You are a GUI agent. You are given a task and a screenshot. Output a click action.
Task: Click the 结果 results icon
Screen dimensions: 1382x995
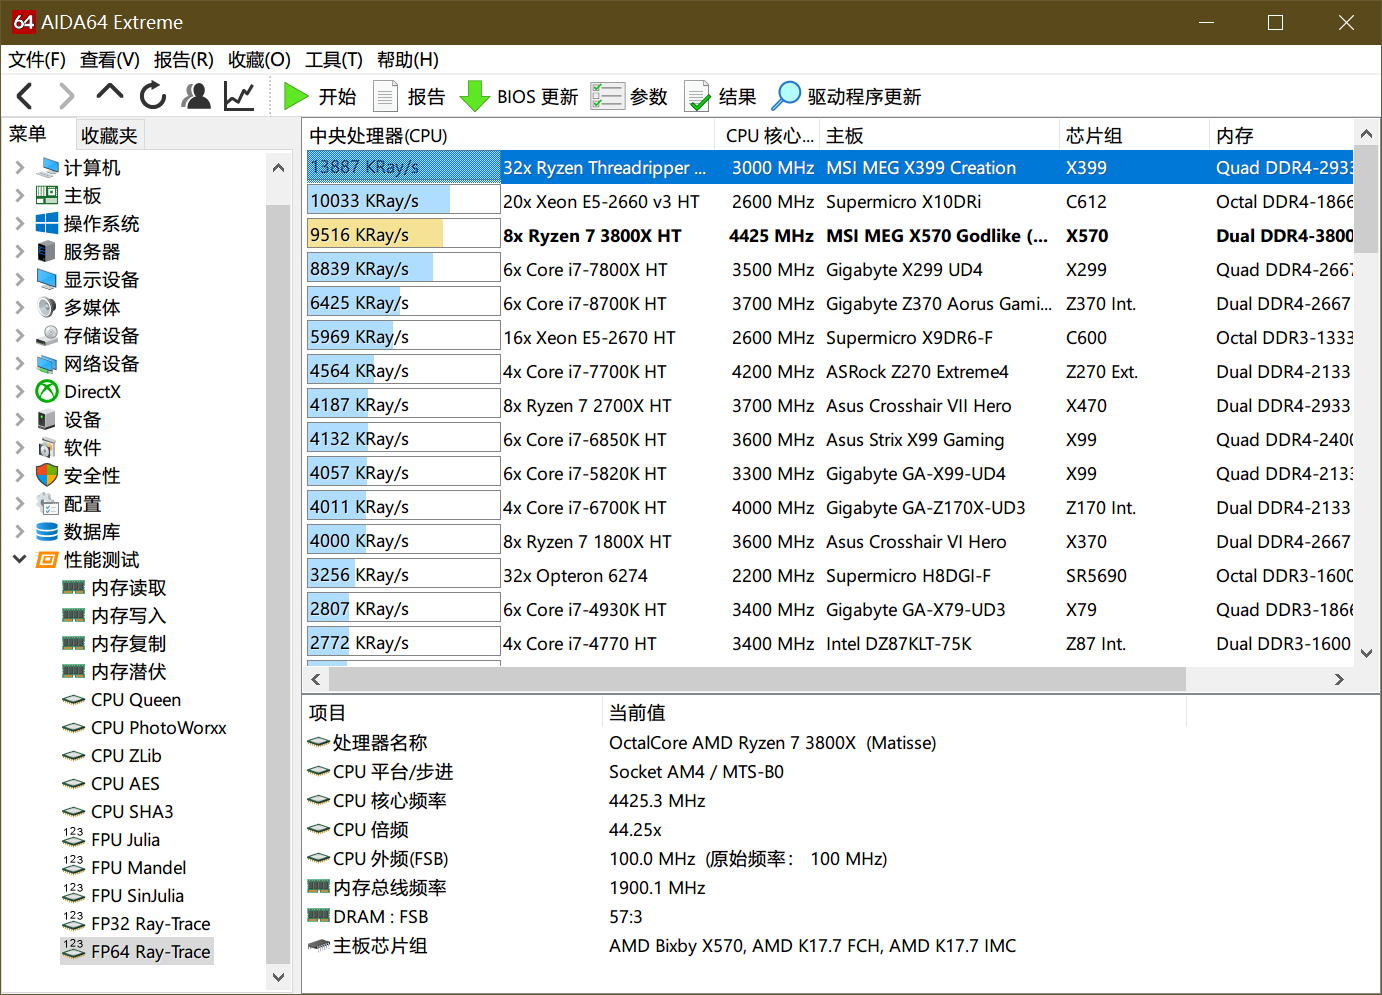pos(697,96)
